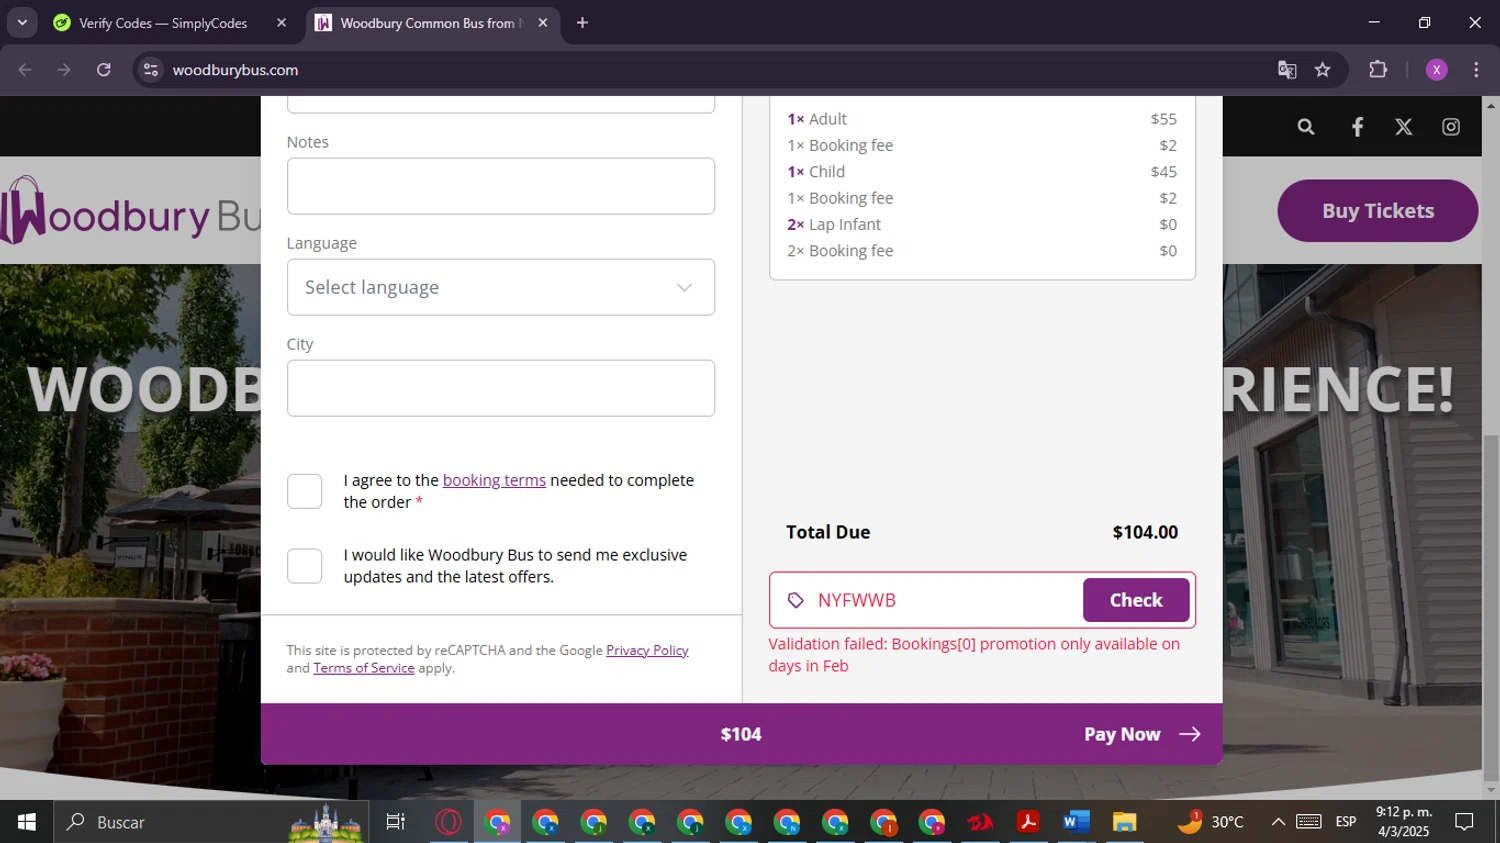Select the Woodbury Common Bus tab
Image resolution: width=1500 pixels, height=843 pixels.
[x=430, y=23]
